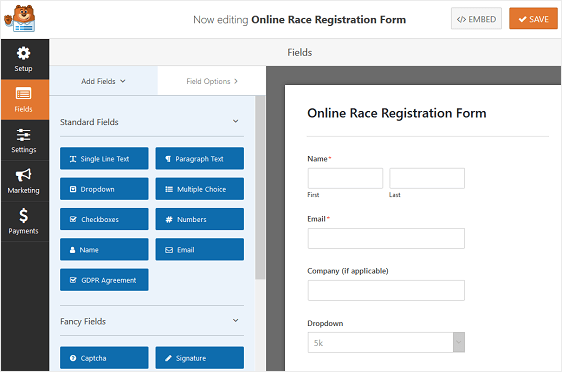The height and width of the screenshot is (372, 562).
Task: Click the Company (if applicable) input box
Action: (386, 290)
